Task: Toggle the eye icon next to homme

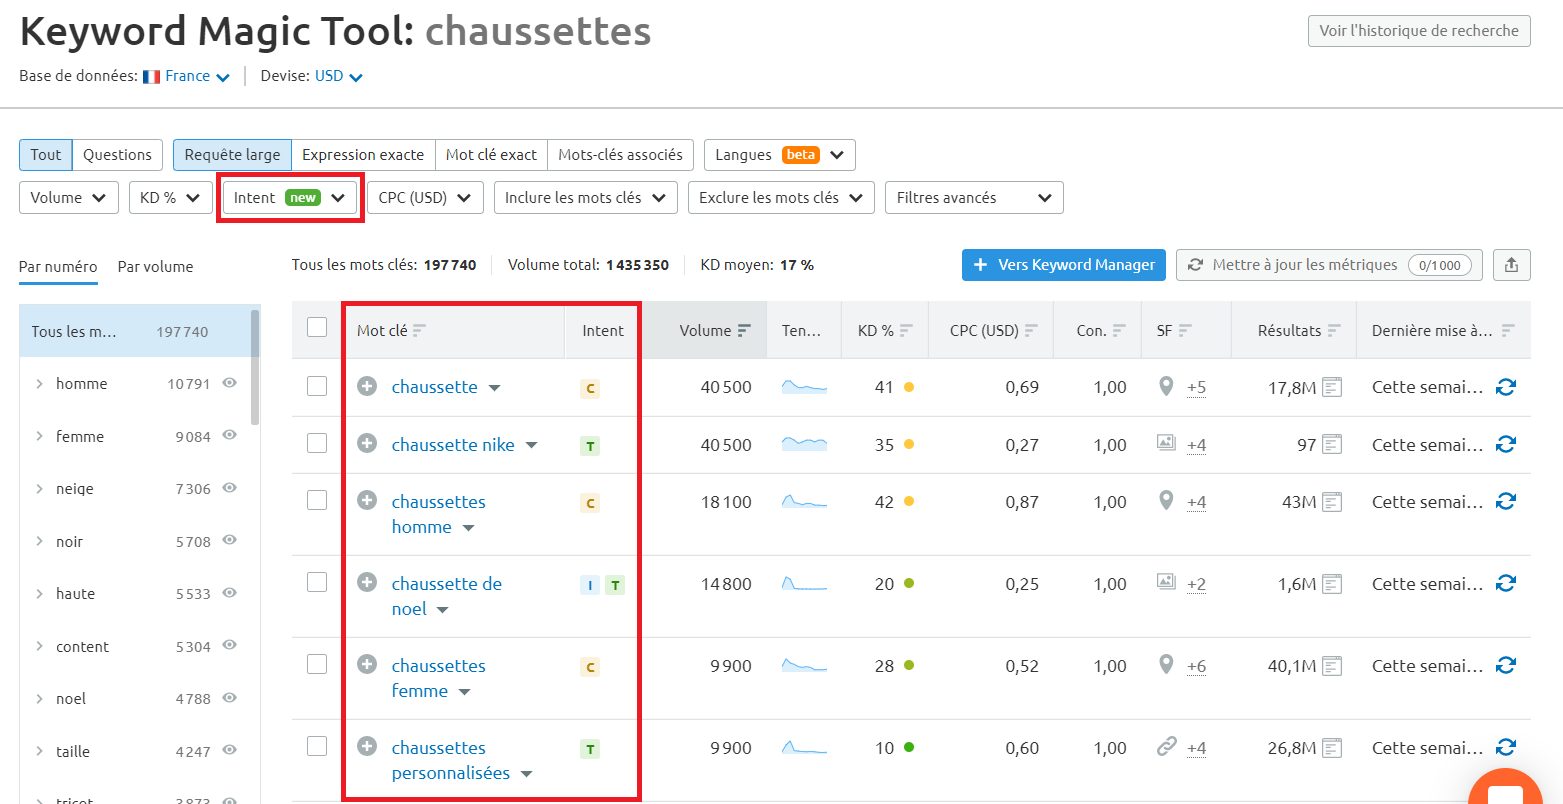Action: click(233, 383)
